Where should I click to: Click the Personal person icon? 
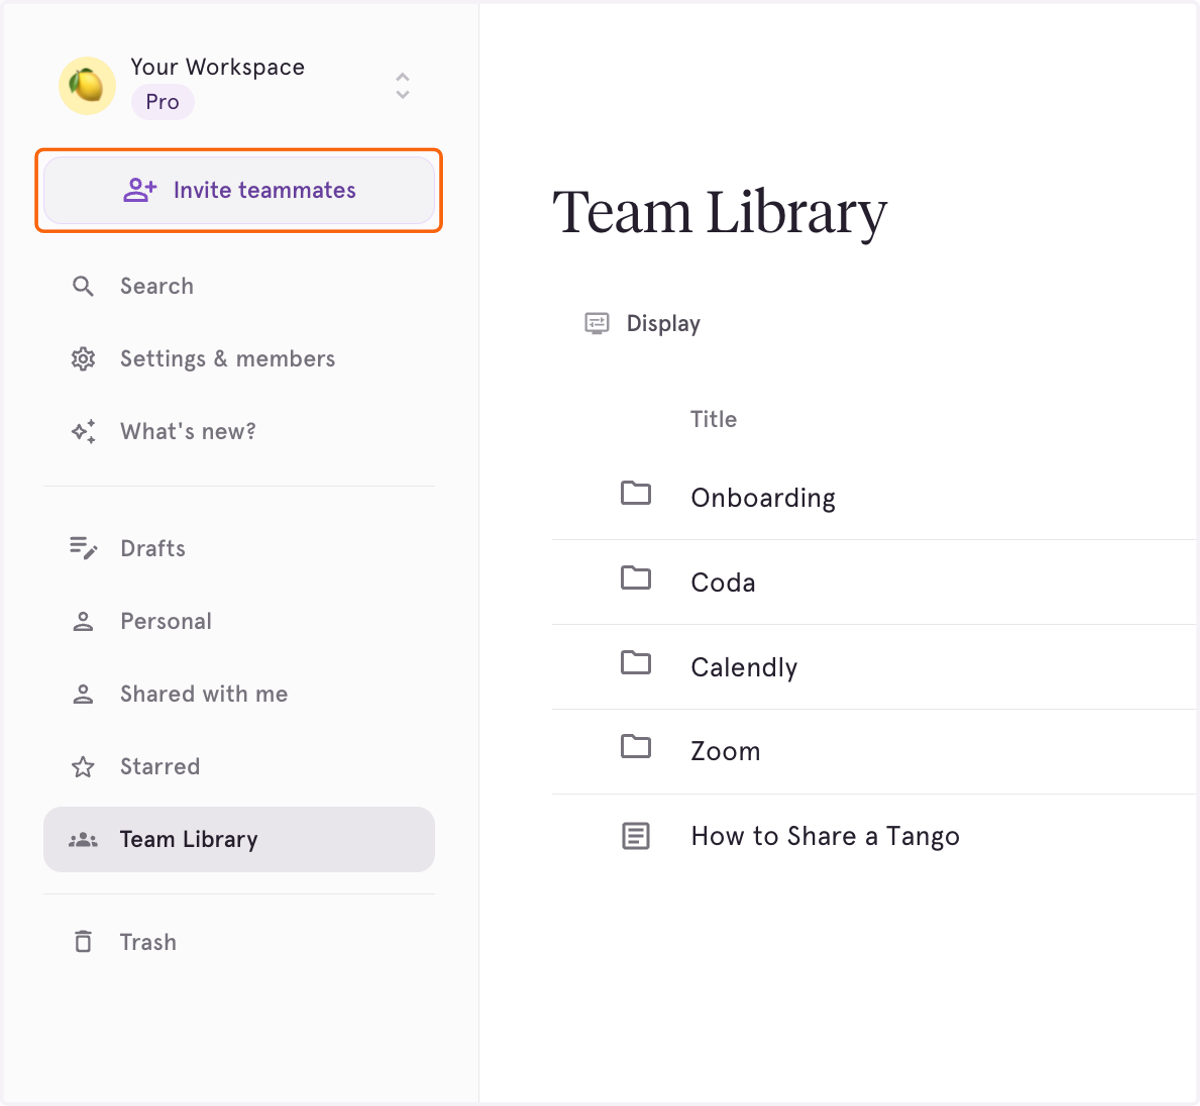coord(83,621)
